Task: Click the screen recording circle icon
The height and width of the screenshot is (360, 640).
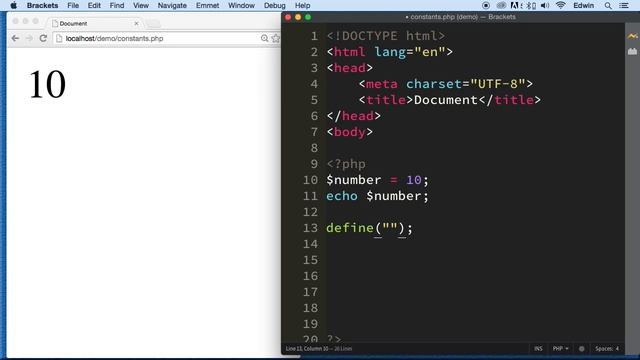Action: pos(486,6)
